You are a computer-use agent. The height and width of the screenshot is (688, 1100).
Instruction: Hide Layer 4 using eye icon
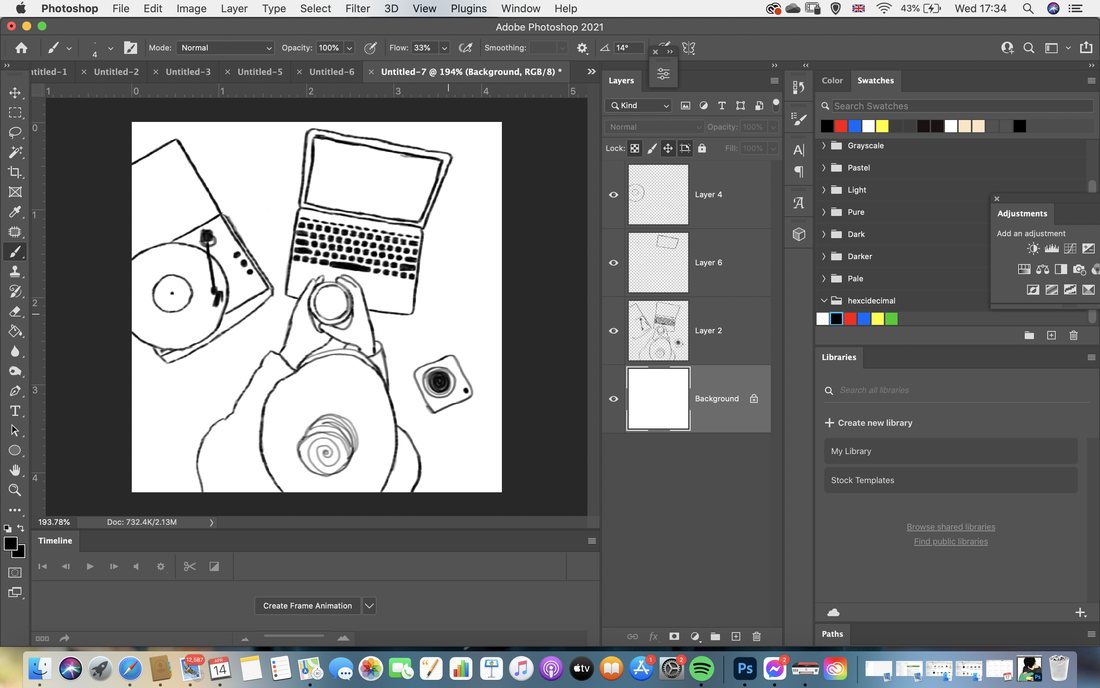[x=614, y=194]
